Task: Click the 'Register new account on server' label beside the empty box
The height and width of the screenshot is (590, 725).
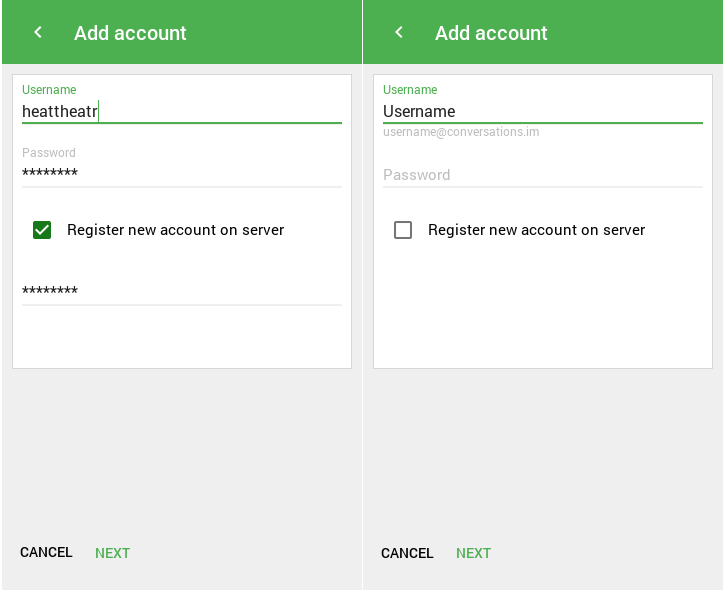Action: coord(536,230)
